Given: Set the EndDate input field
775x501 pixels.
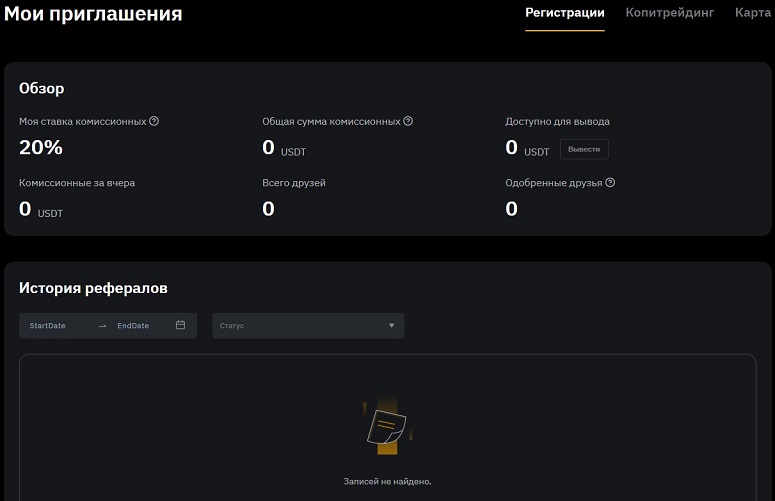Looking at the screenshot, I should (133, 326).
